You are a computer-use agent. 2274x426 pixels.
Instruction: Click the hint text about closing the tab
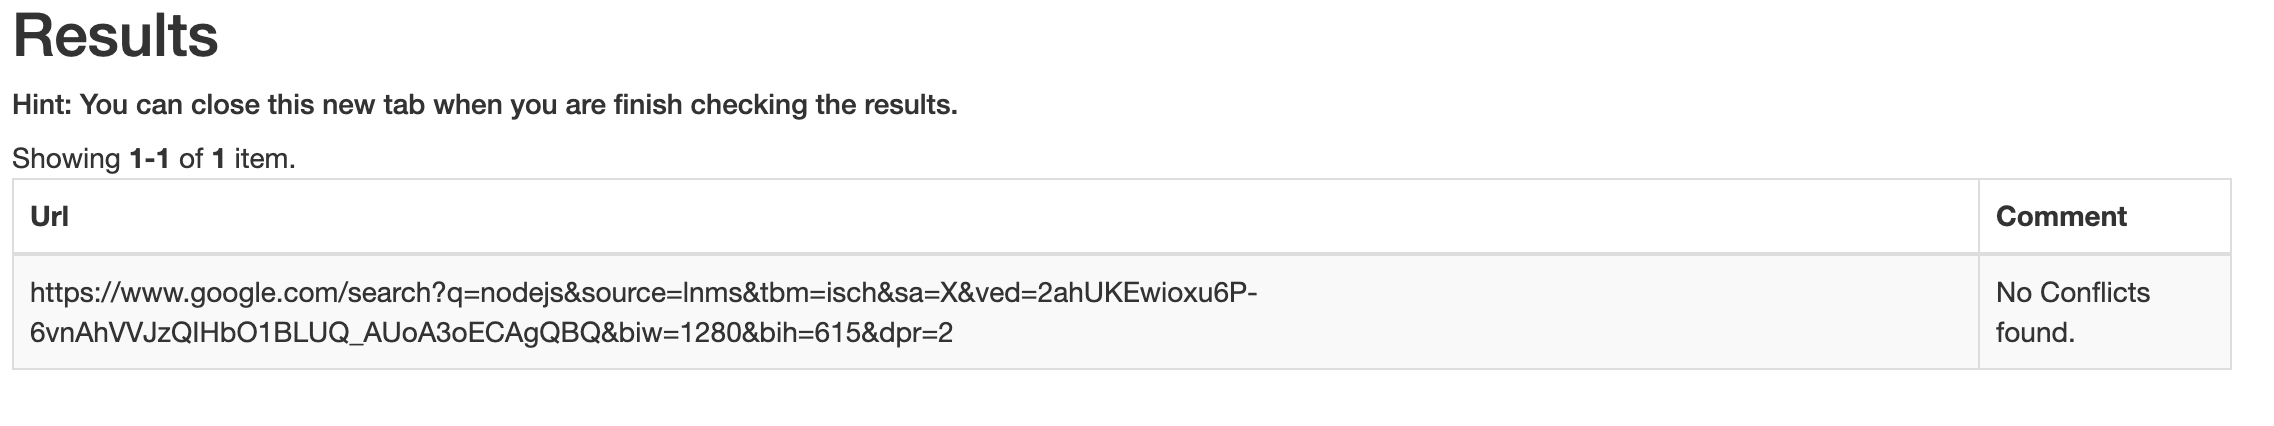484,105
